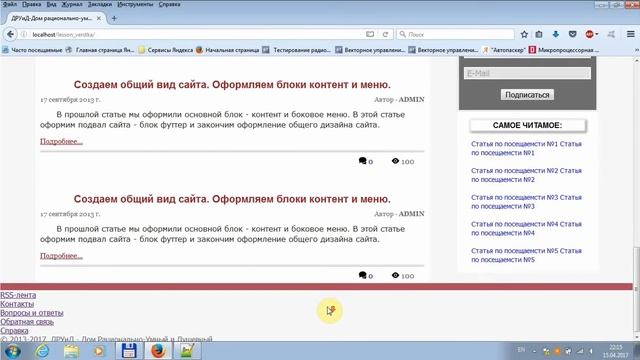Open Справка footer link
Screen dimensions: 640x360
[x=14, y=331]
